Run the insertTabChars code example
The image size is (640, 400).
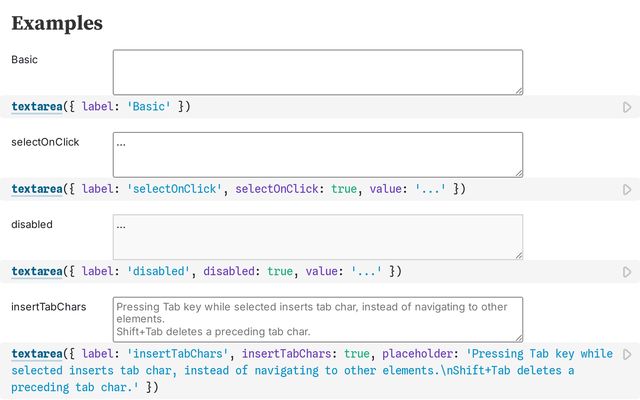point(627,354)
